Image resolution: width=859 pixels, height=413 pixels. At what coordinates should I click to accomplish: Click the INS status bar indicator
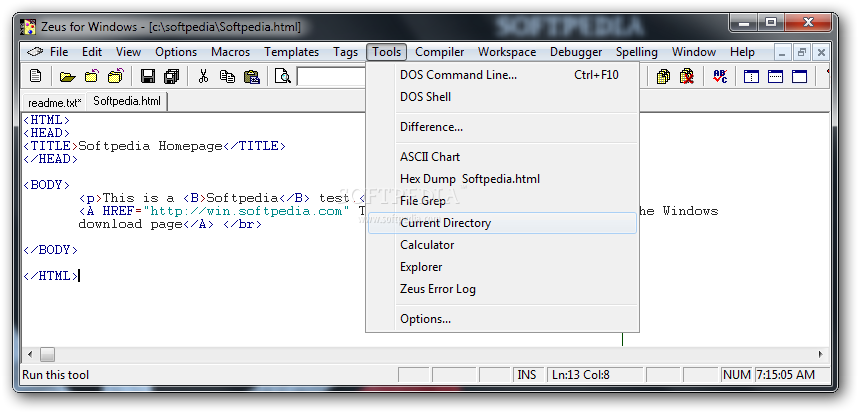pyautogui.click(x=527, y=375)
